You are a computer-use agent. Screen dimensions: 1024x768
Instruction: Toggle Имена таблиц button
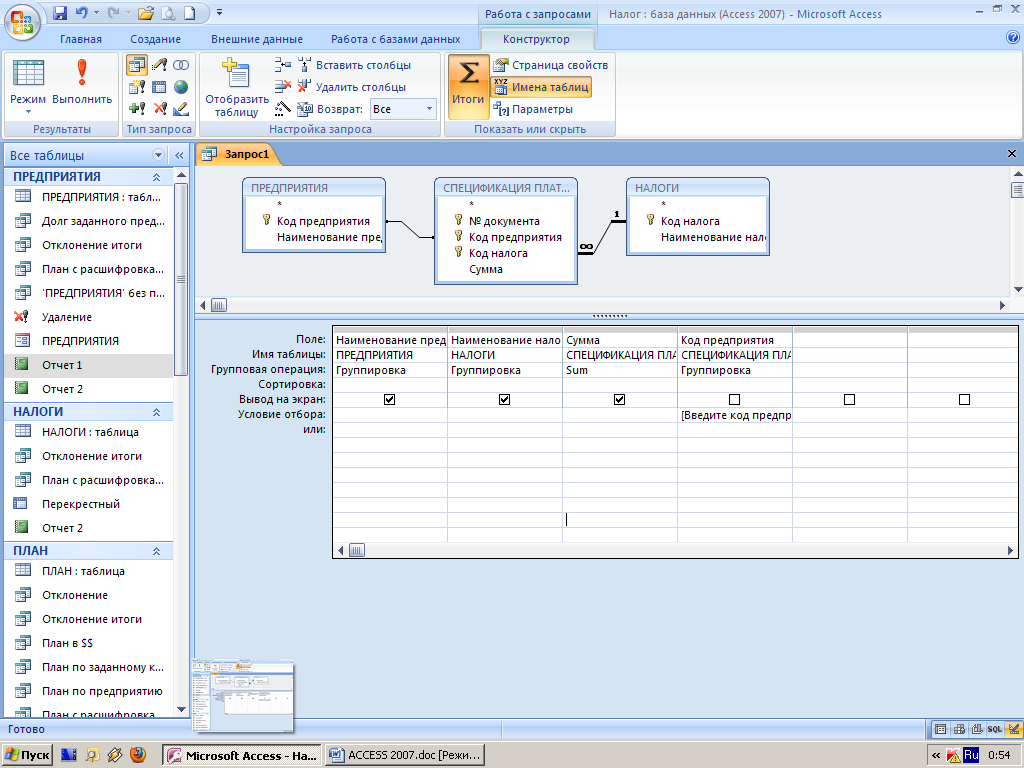(x=541, y=87)
